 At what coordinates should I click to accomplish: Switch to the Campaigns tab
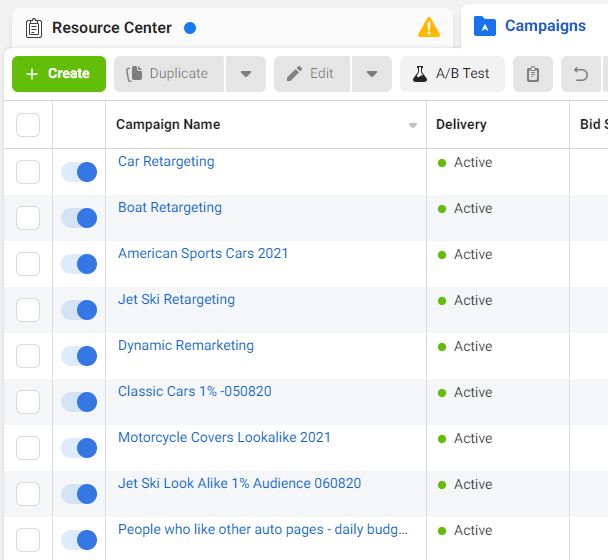(545, 26)
